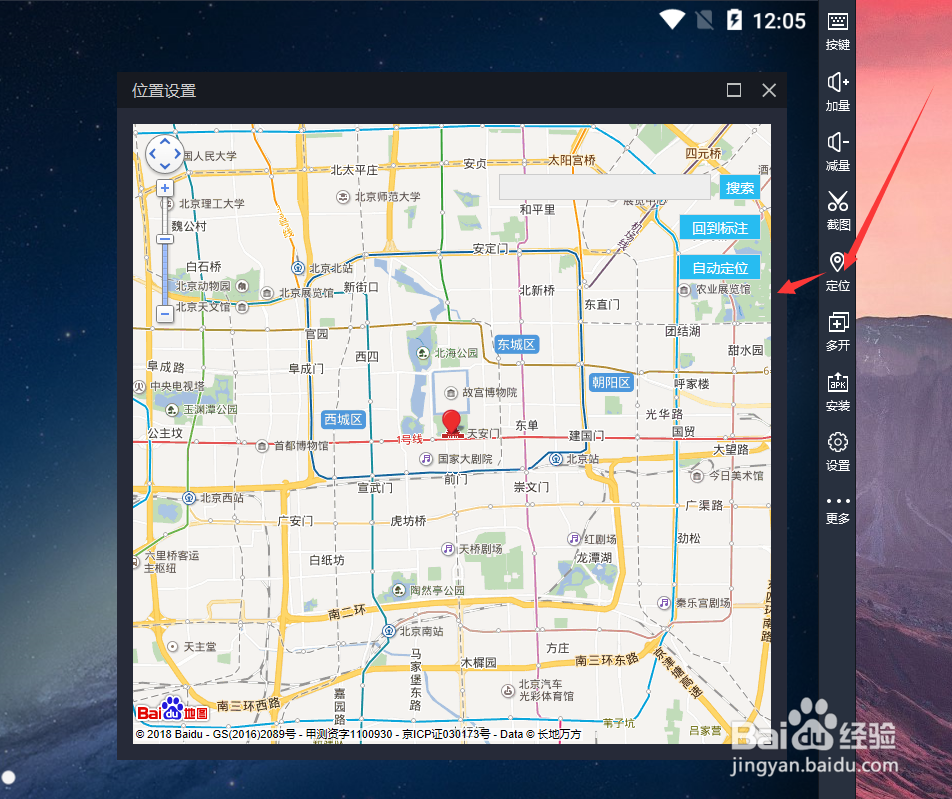Maximize the 位置设置 window
The height and width of the screenshot is (799, 952).
pyautogui.click(x=734, y=90)
